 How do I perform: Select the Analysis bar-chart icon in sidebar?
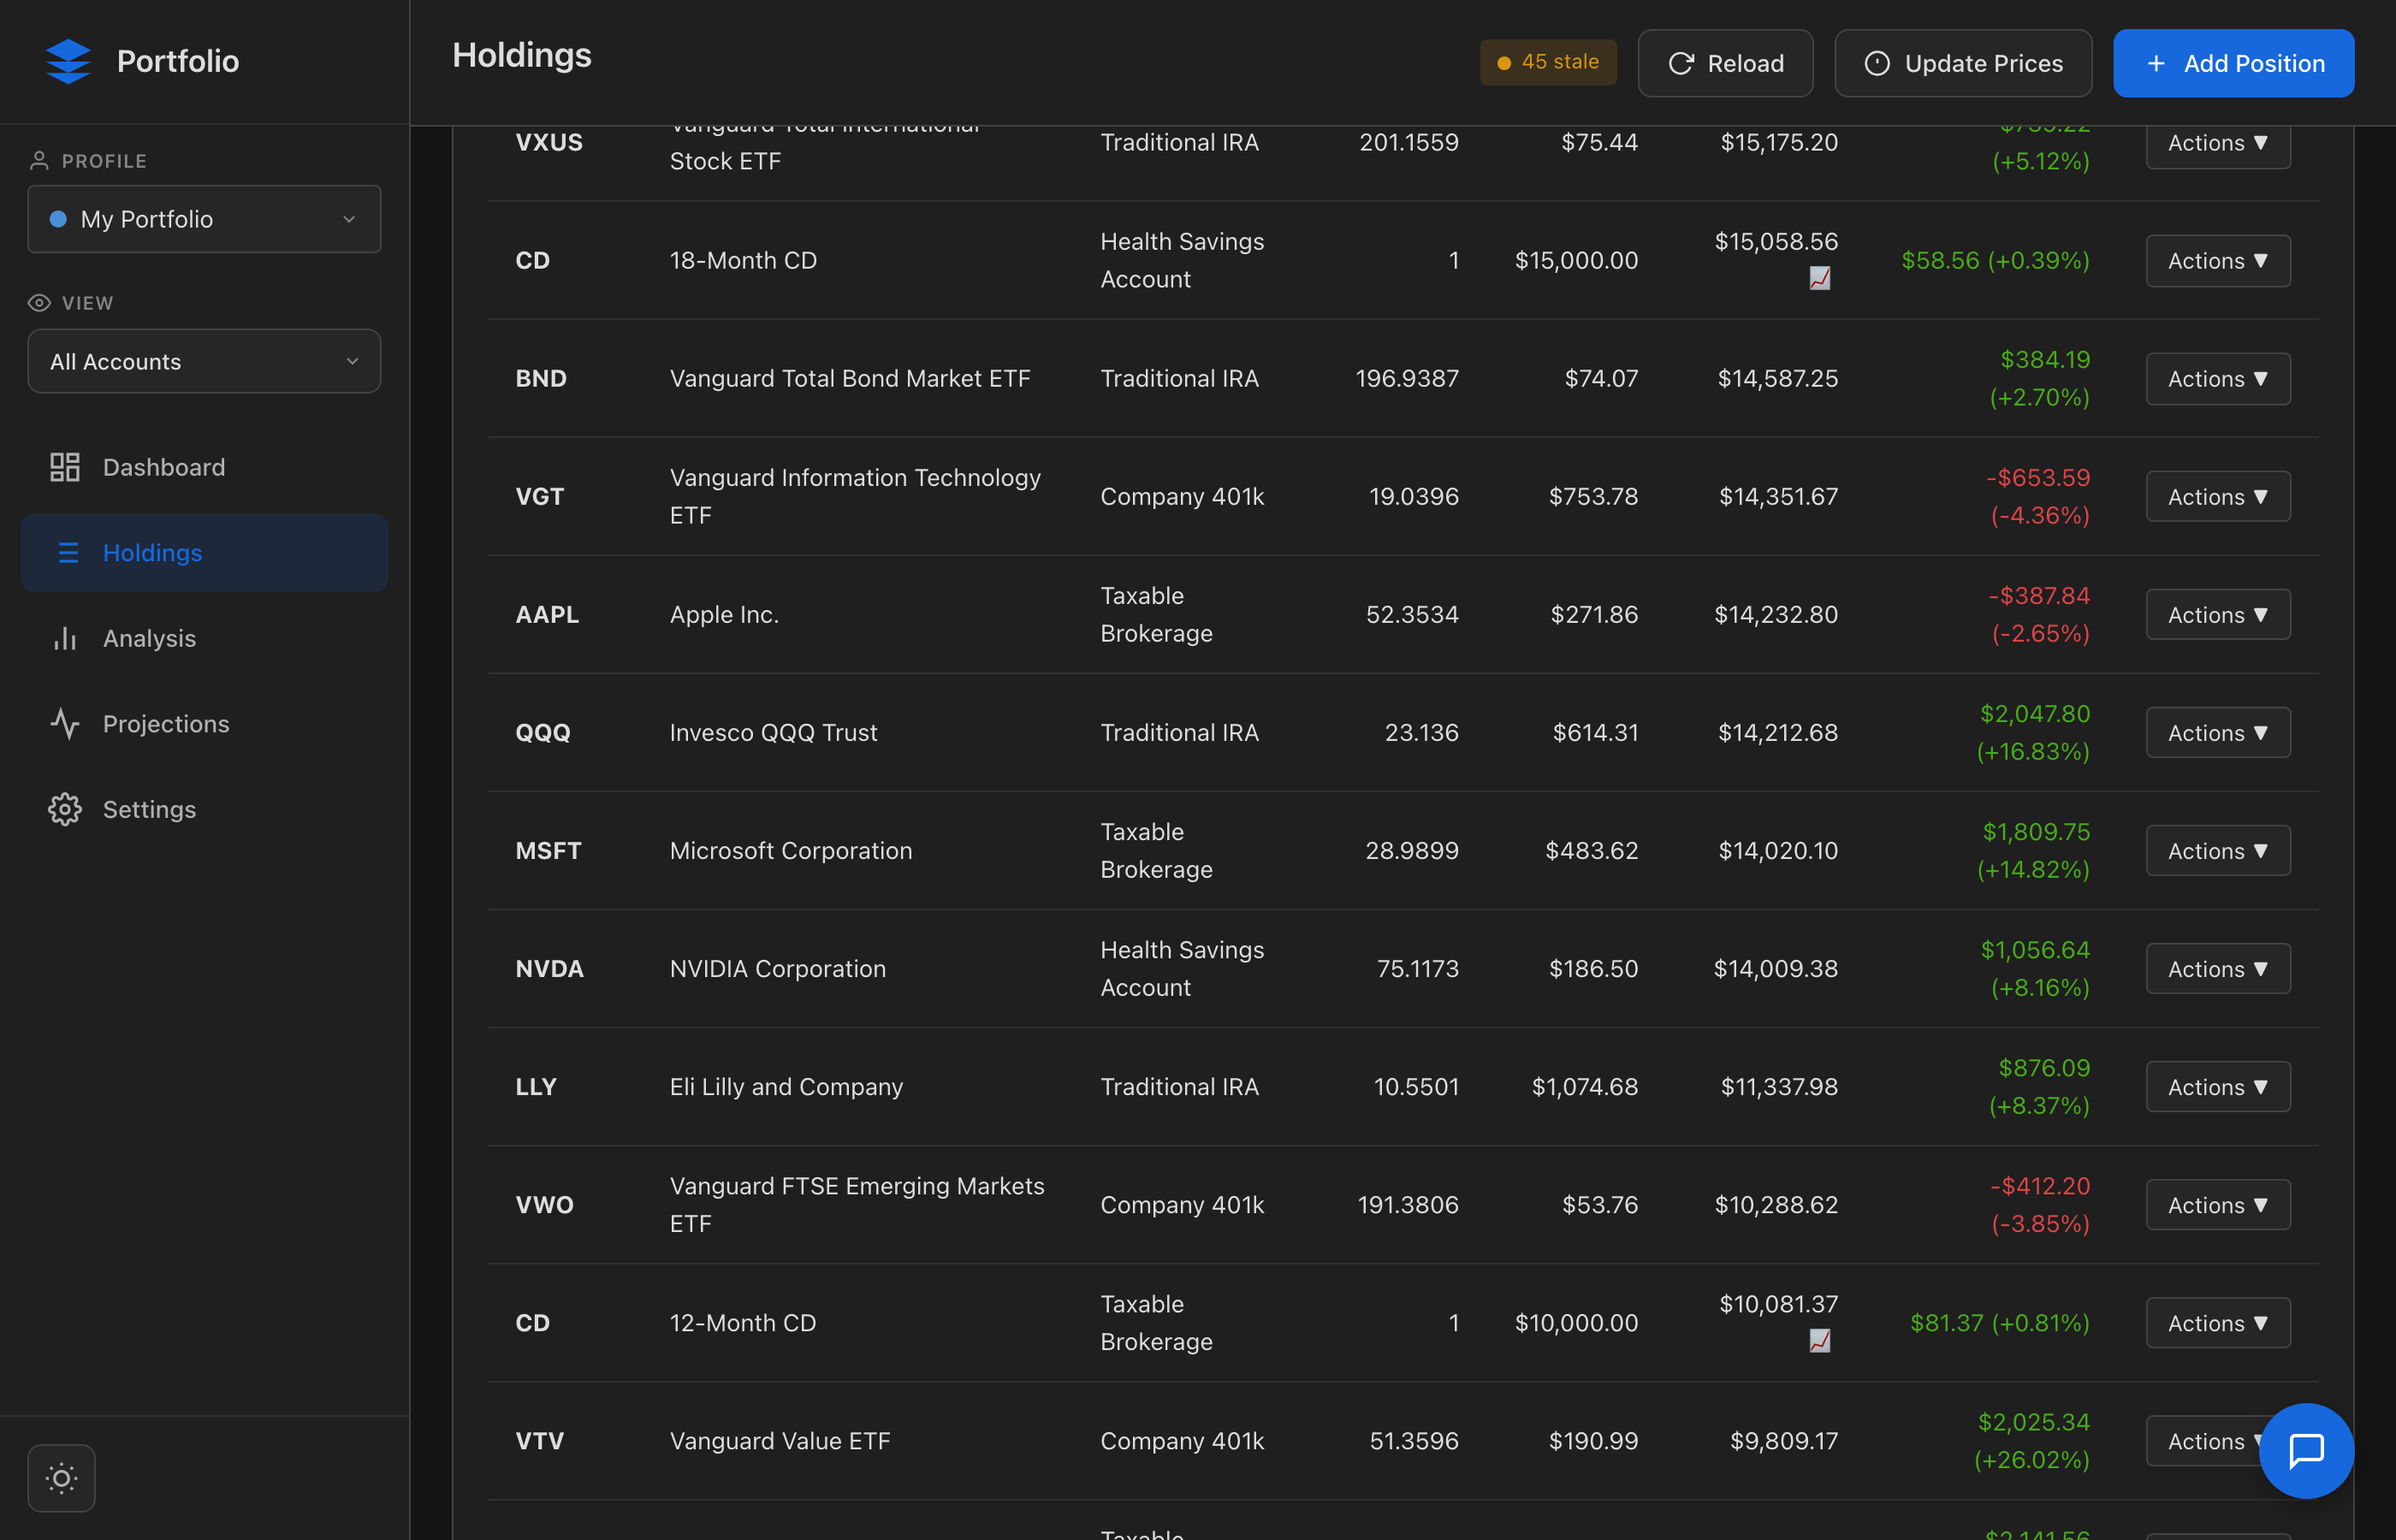click(x=65, y=638)
